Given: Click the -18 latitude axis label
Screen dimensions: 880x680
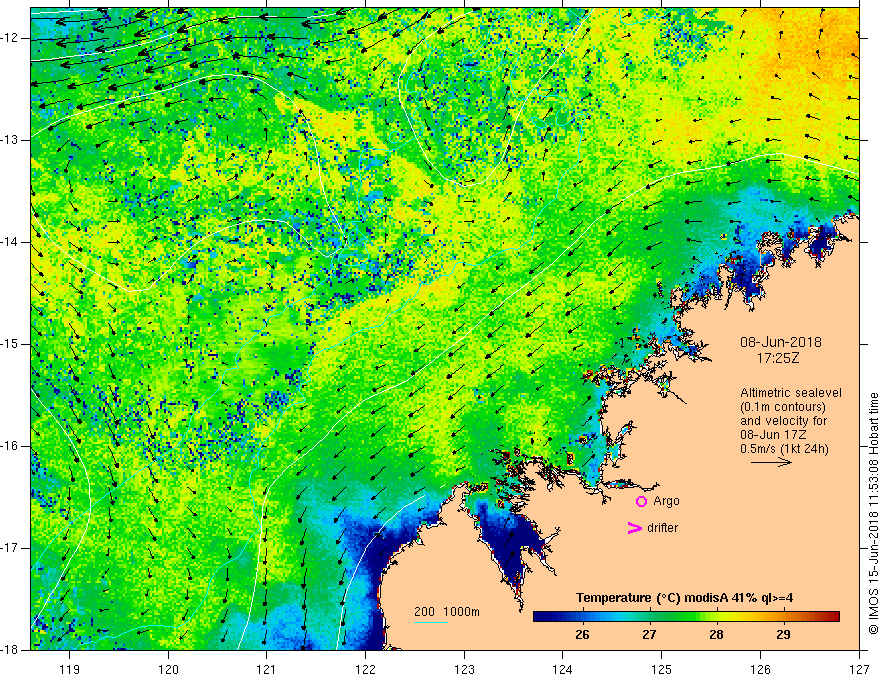Looking at the screenshot, I should pos(11,650).
